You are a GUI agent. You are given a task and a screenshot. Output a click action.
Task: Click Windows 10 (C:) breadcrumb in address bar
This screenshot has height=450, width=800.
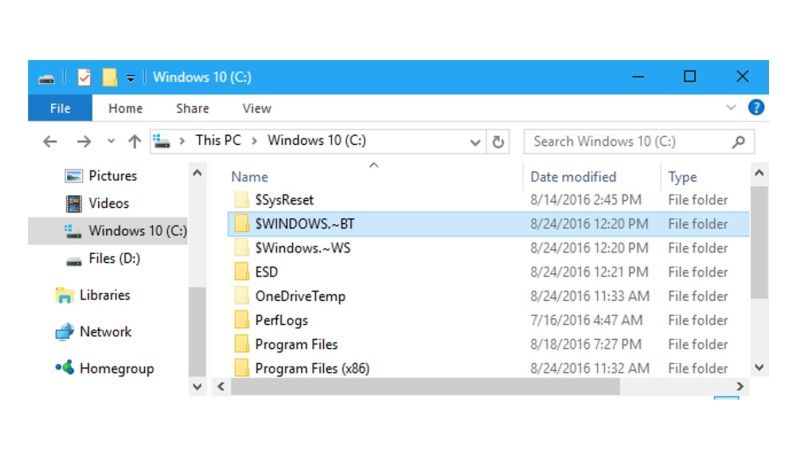pos(317,140)
